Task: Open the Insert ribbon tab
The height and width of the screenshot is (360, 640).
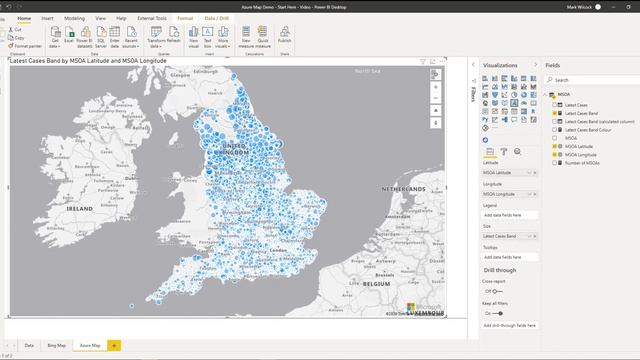Action: (x=47, y=18)
